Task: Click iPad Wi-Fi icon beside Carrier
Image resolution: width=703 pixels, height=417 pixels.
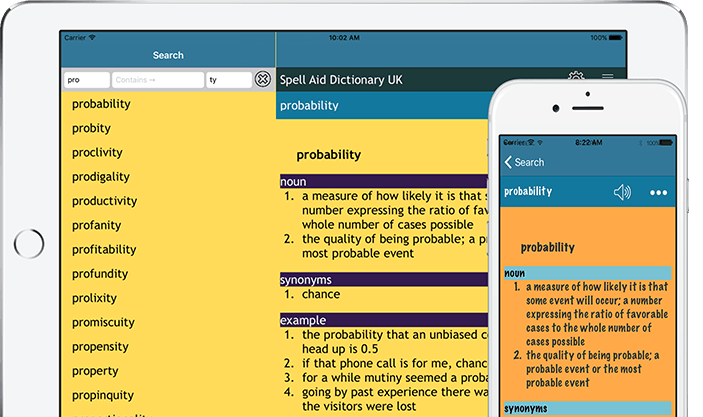Action: pyautogui.click(x=92, y=38)
